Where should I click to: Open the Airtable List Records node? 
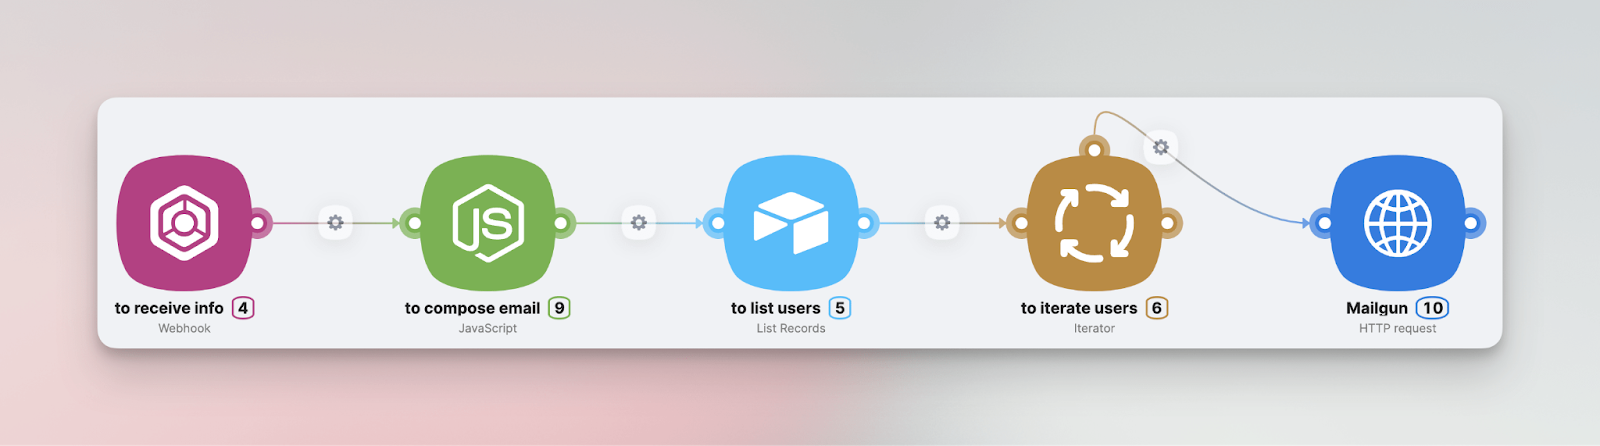tap(791, 223)
